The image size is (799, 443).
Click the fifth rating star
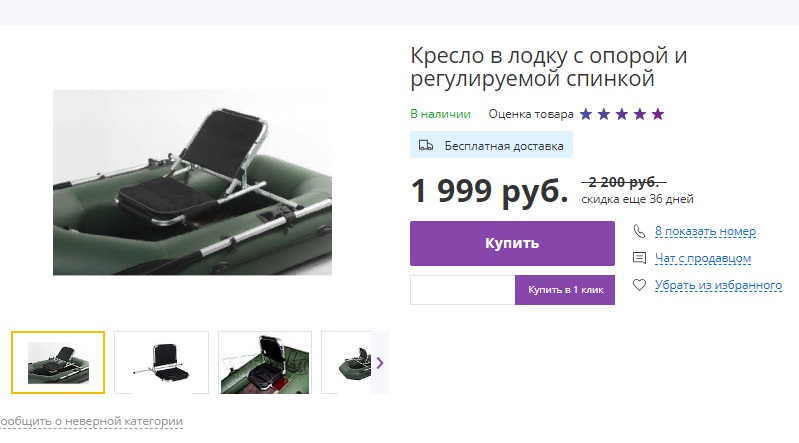point(658,114)
